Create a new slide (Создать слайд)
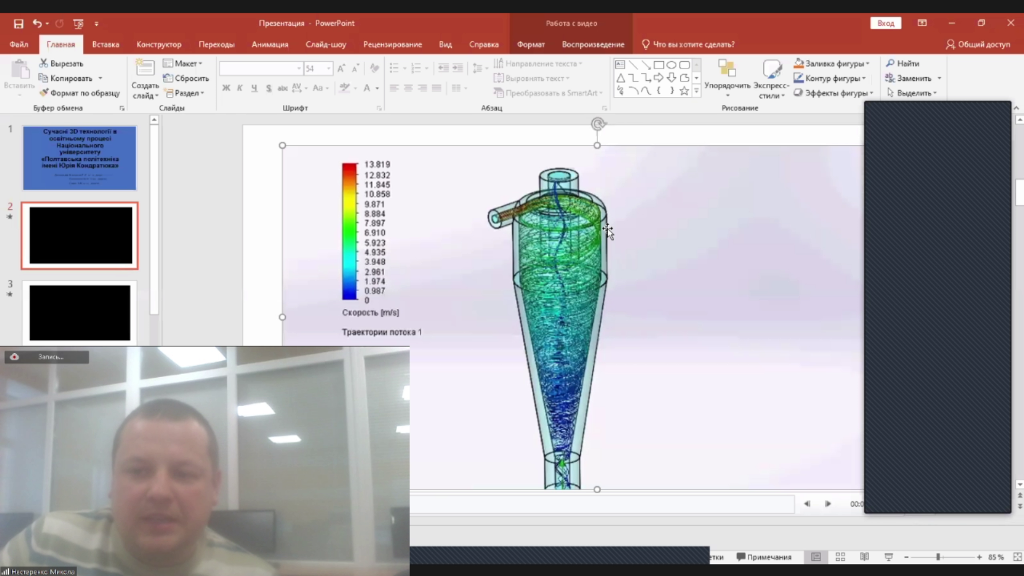 (x=145, y=78)
